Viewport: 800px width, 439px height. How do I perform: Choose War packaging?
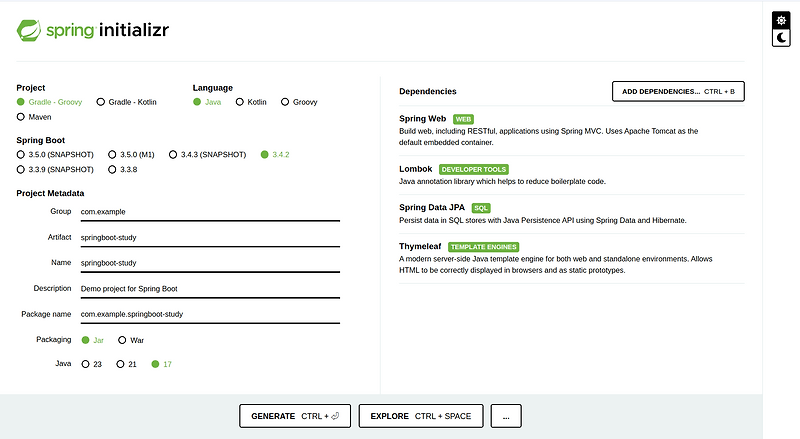pos(131,340)
